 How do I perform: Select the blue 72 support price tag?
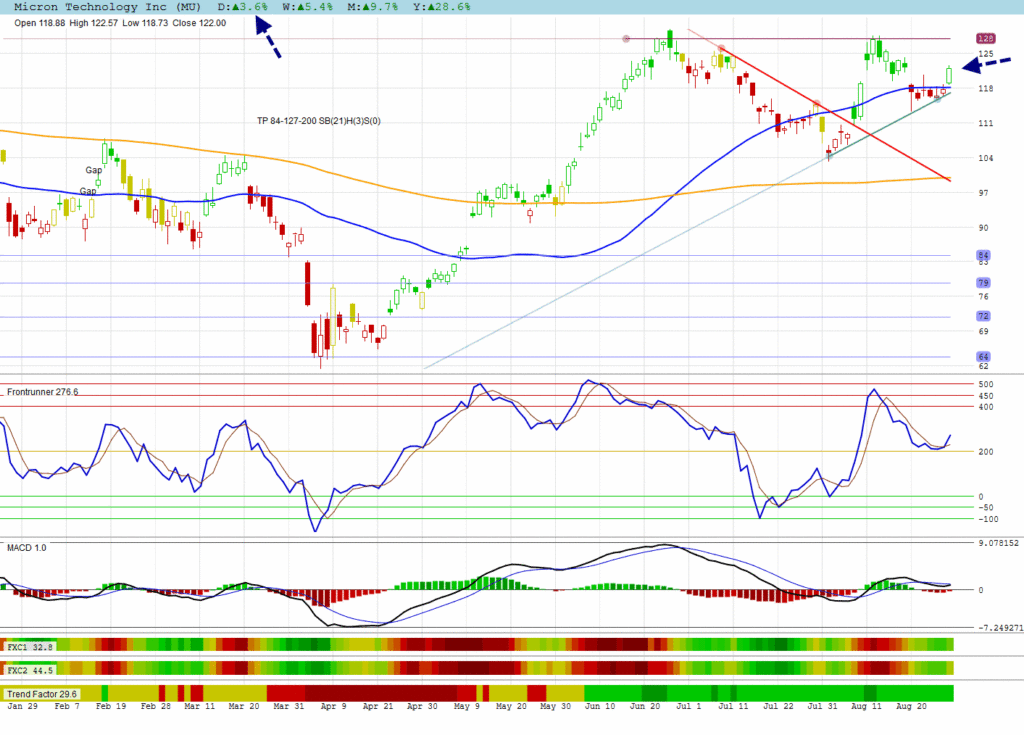984,316
